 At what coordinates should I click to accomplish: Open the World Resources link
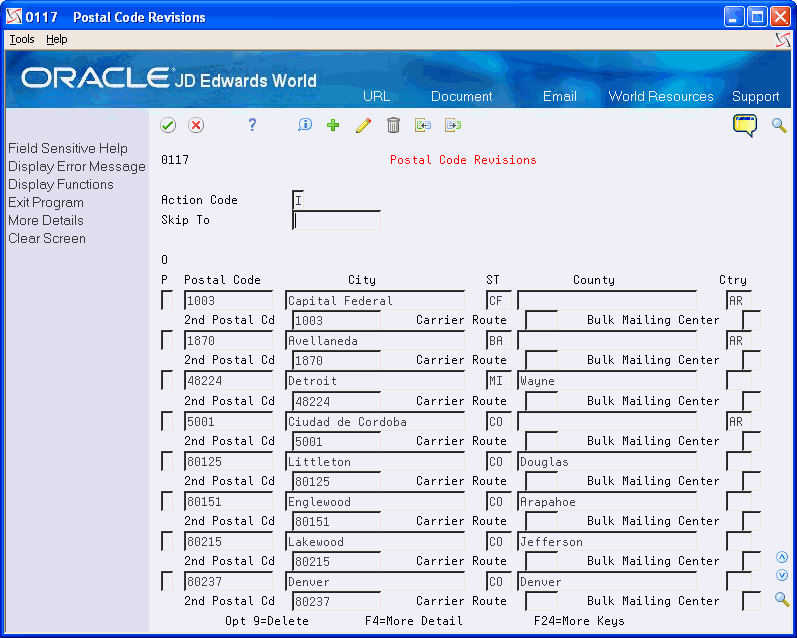pyautogui.click(x=661, y=96)
